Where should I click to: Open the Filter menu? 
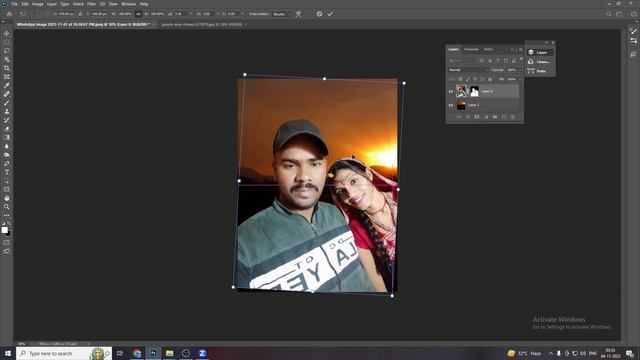click(x=91, y=4)
